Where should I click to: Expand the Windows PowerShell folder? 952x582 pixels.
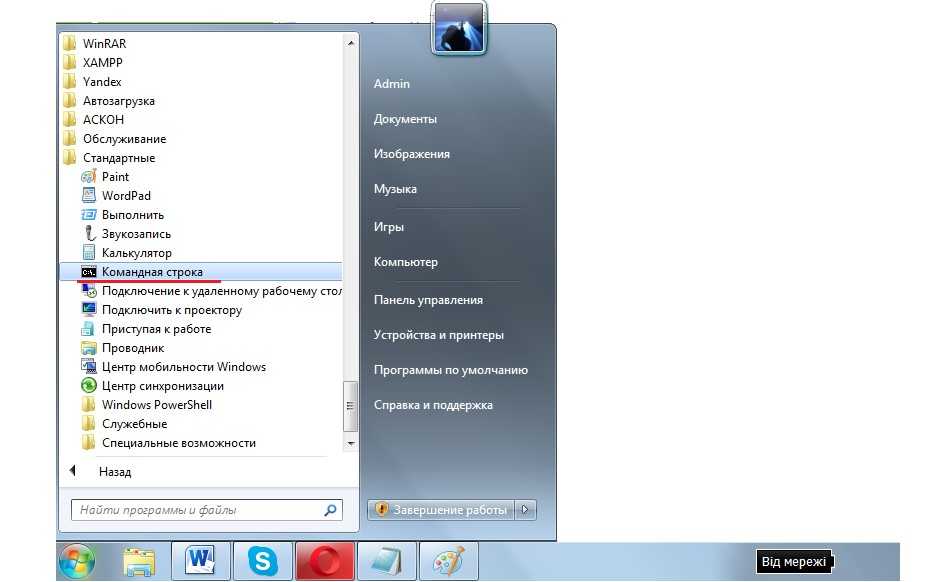point(156,405)
